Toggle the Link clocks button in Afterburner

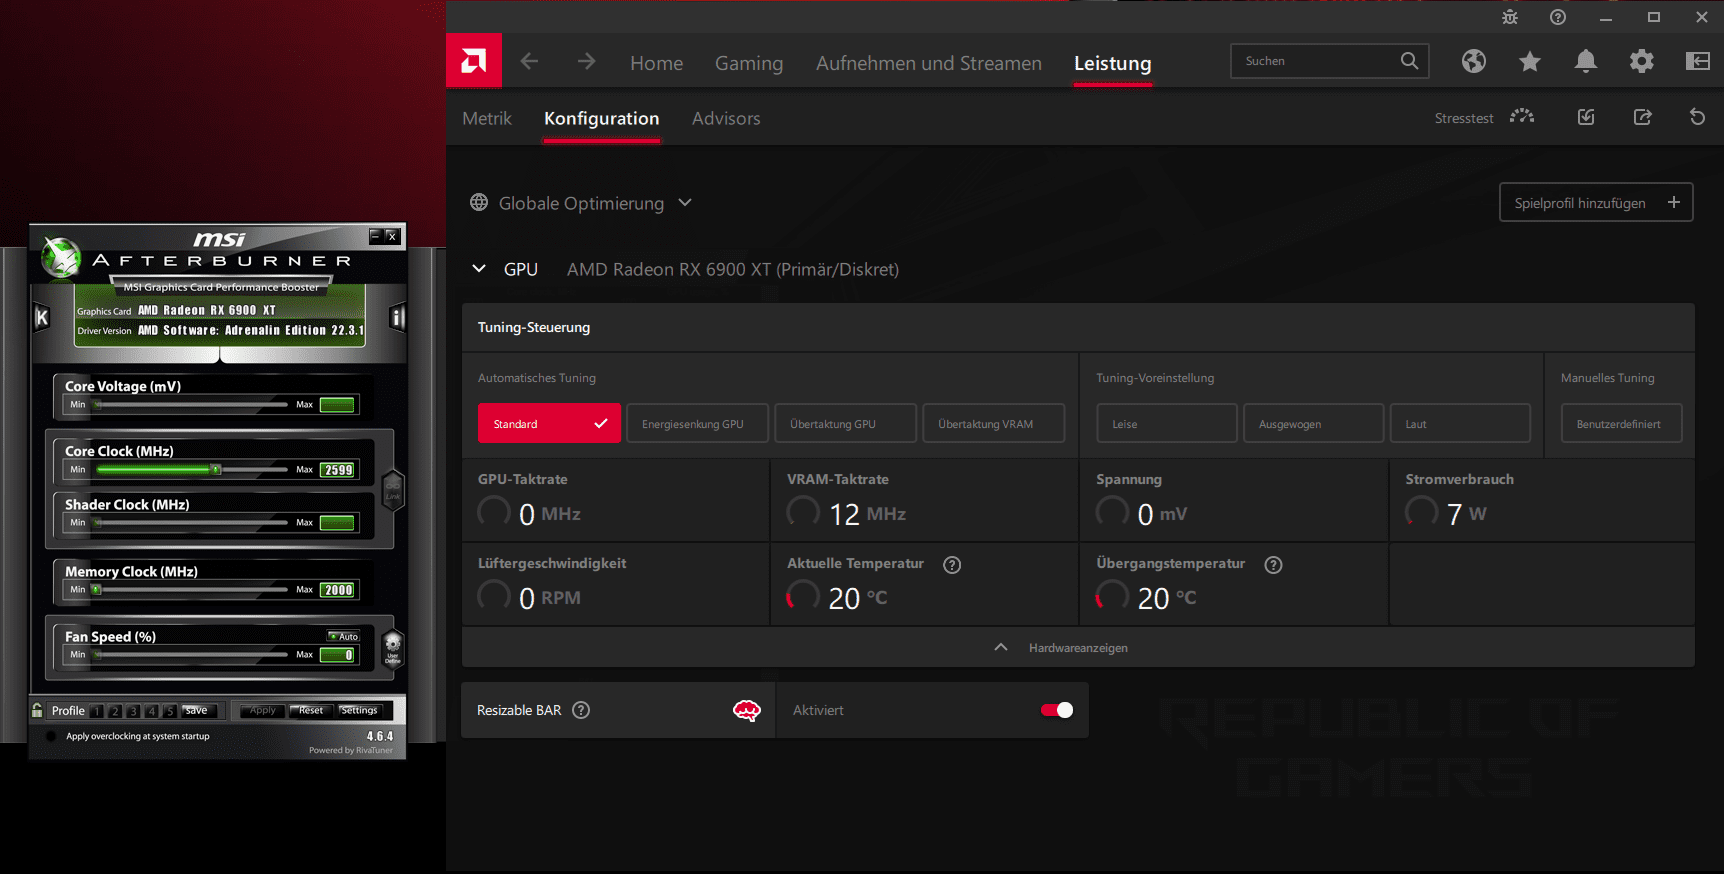tap(393, 491)
